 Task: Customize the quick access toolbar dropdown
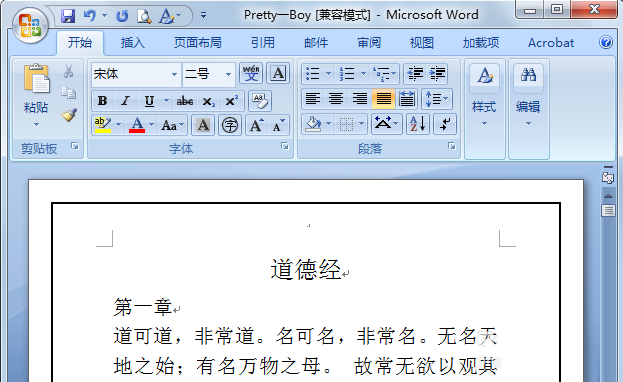[x=203, y=16]
